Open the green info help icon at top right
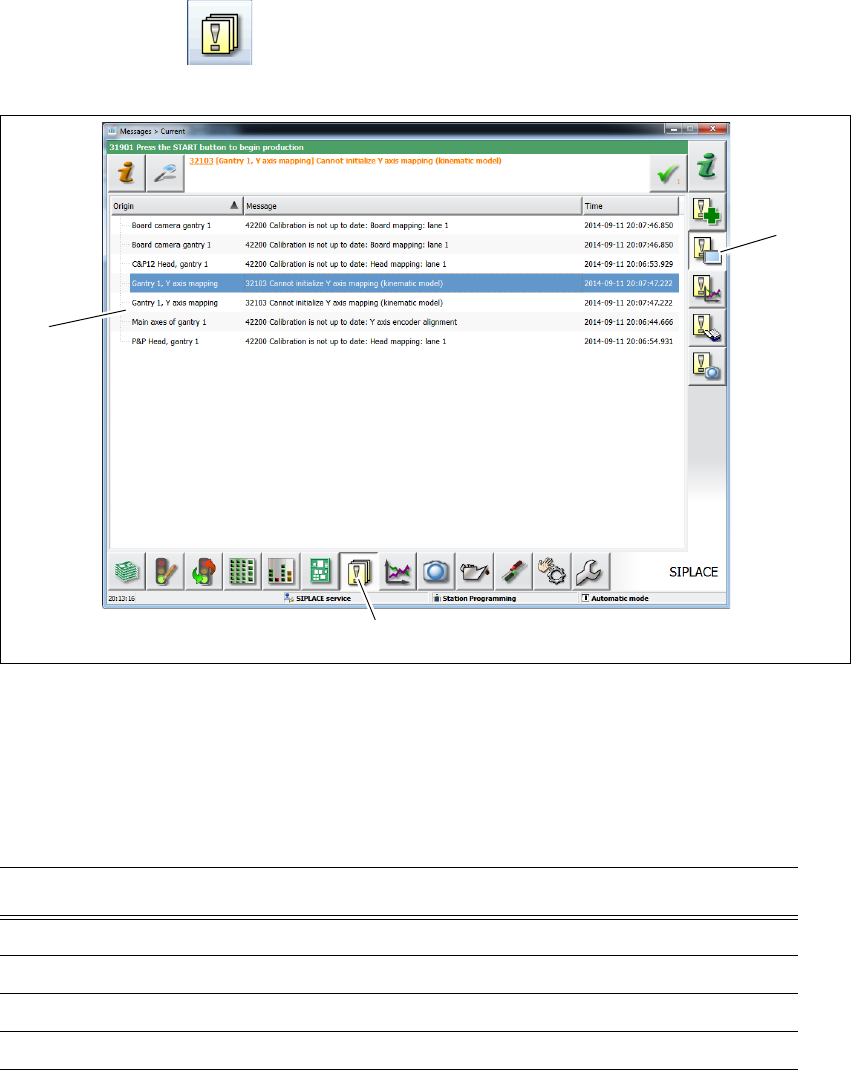Image resolution: width=851 pixels, height=1070 pixels. coord(707,167)
